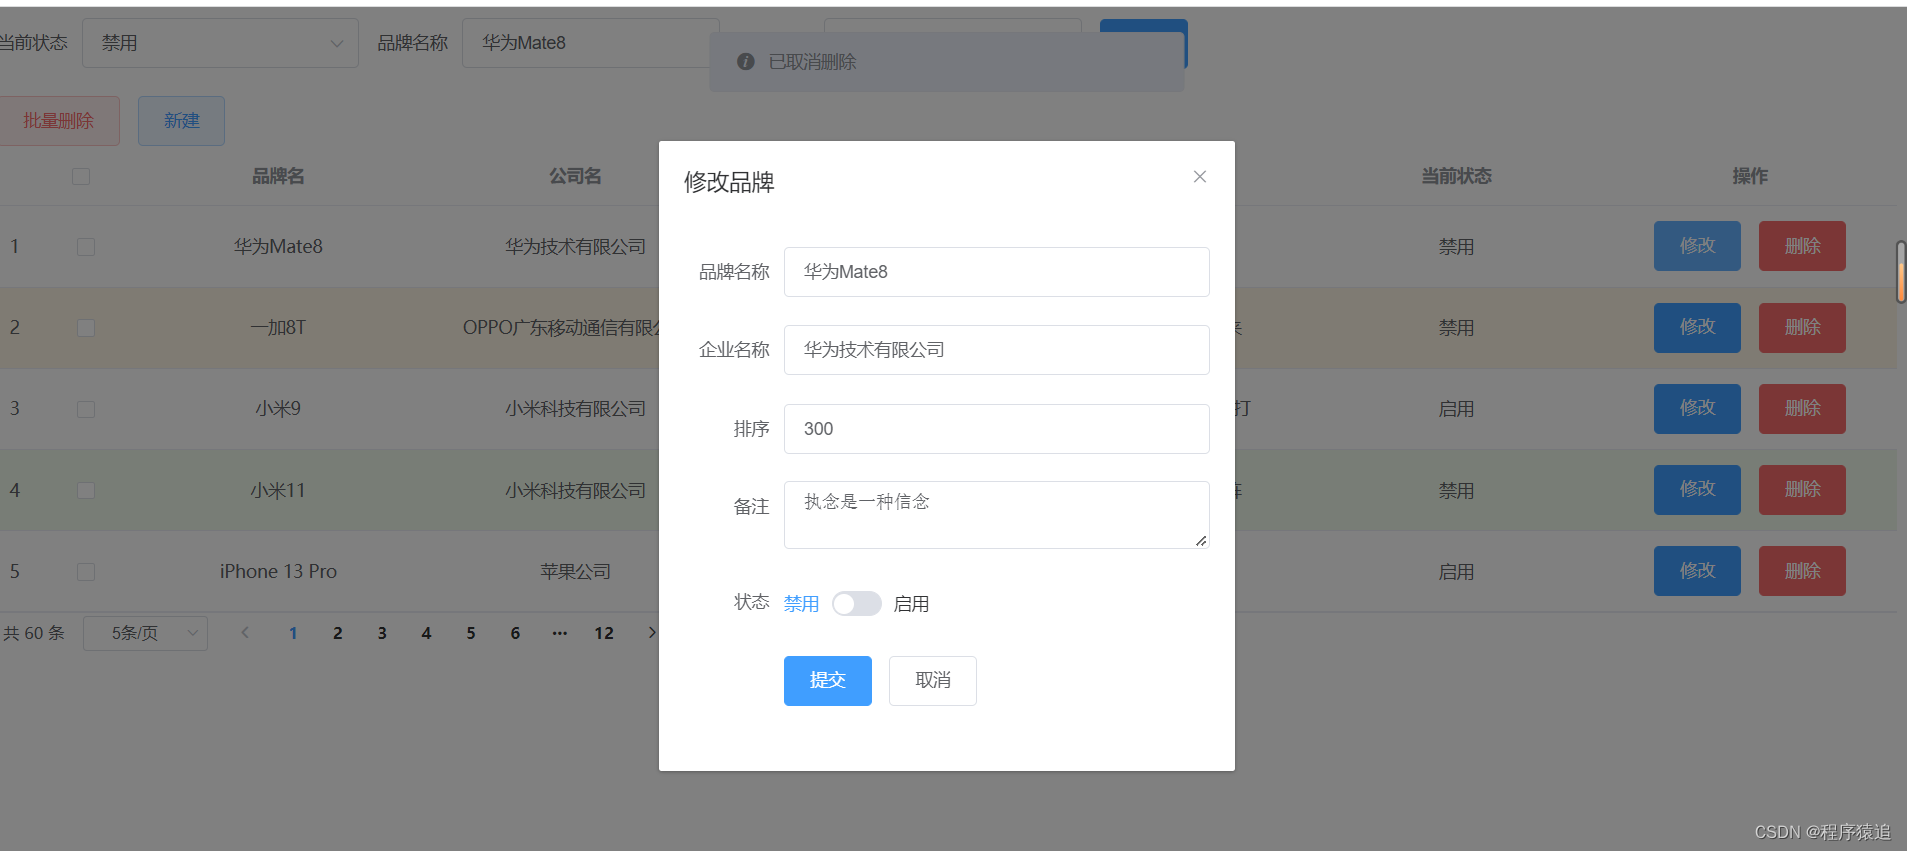The height and width of the screenshot is (851, 1907).
Task: Click the 苹果公司 table cell
Action: [575, 572]
